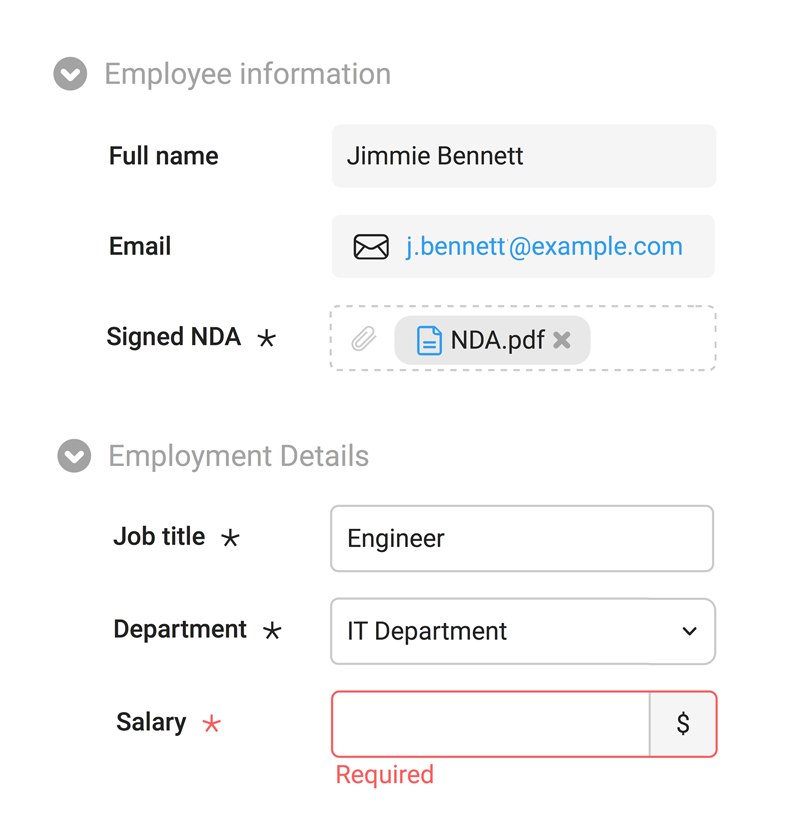Click the blue document icon on NDA.pdf
The height and width of the screenshot is (836, 800).
coord(429,340)
